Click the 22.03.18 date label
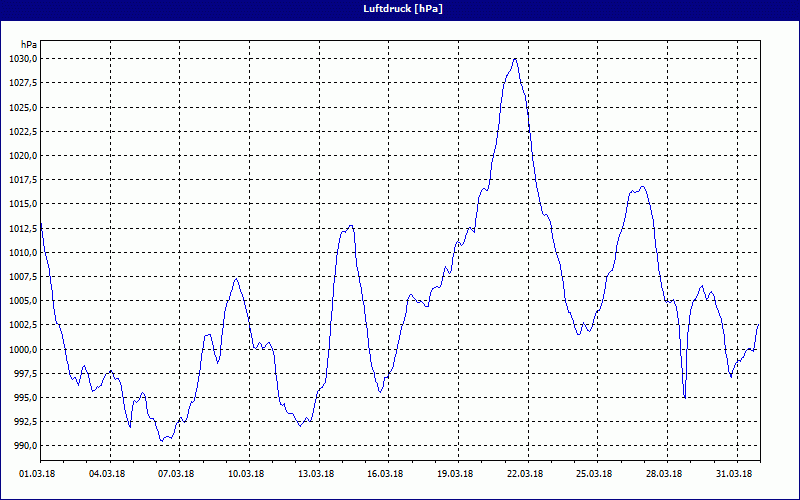This screenshot has width=800, height=500. click(524, 474)
